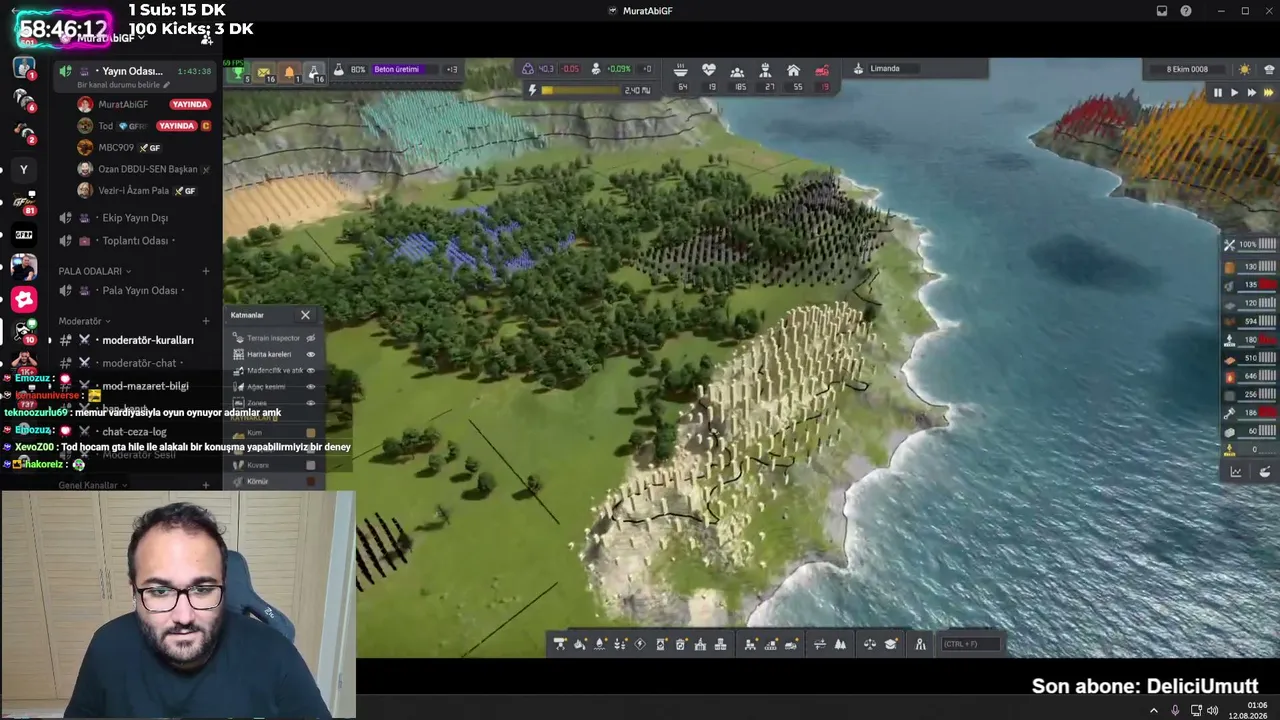Toggle Terrain inspector layer visibility eye

310,338
